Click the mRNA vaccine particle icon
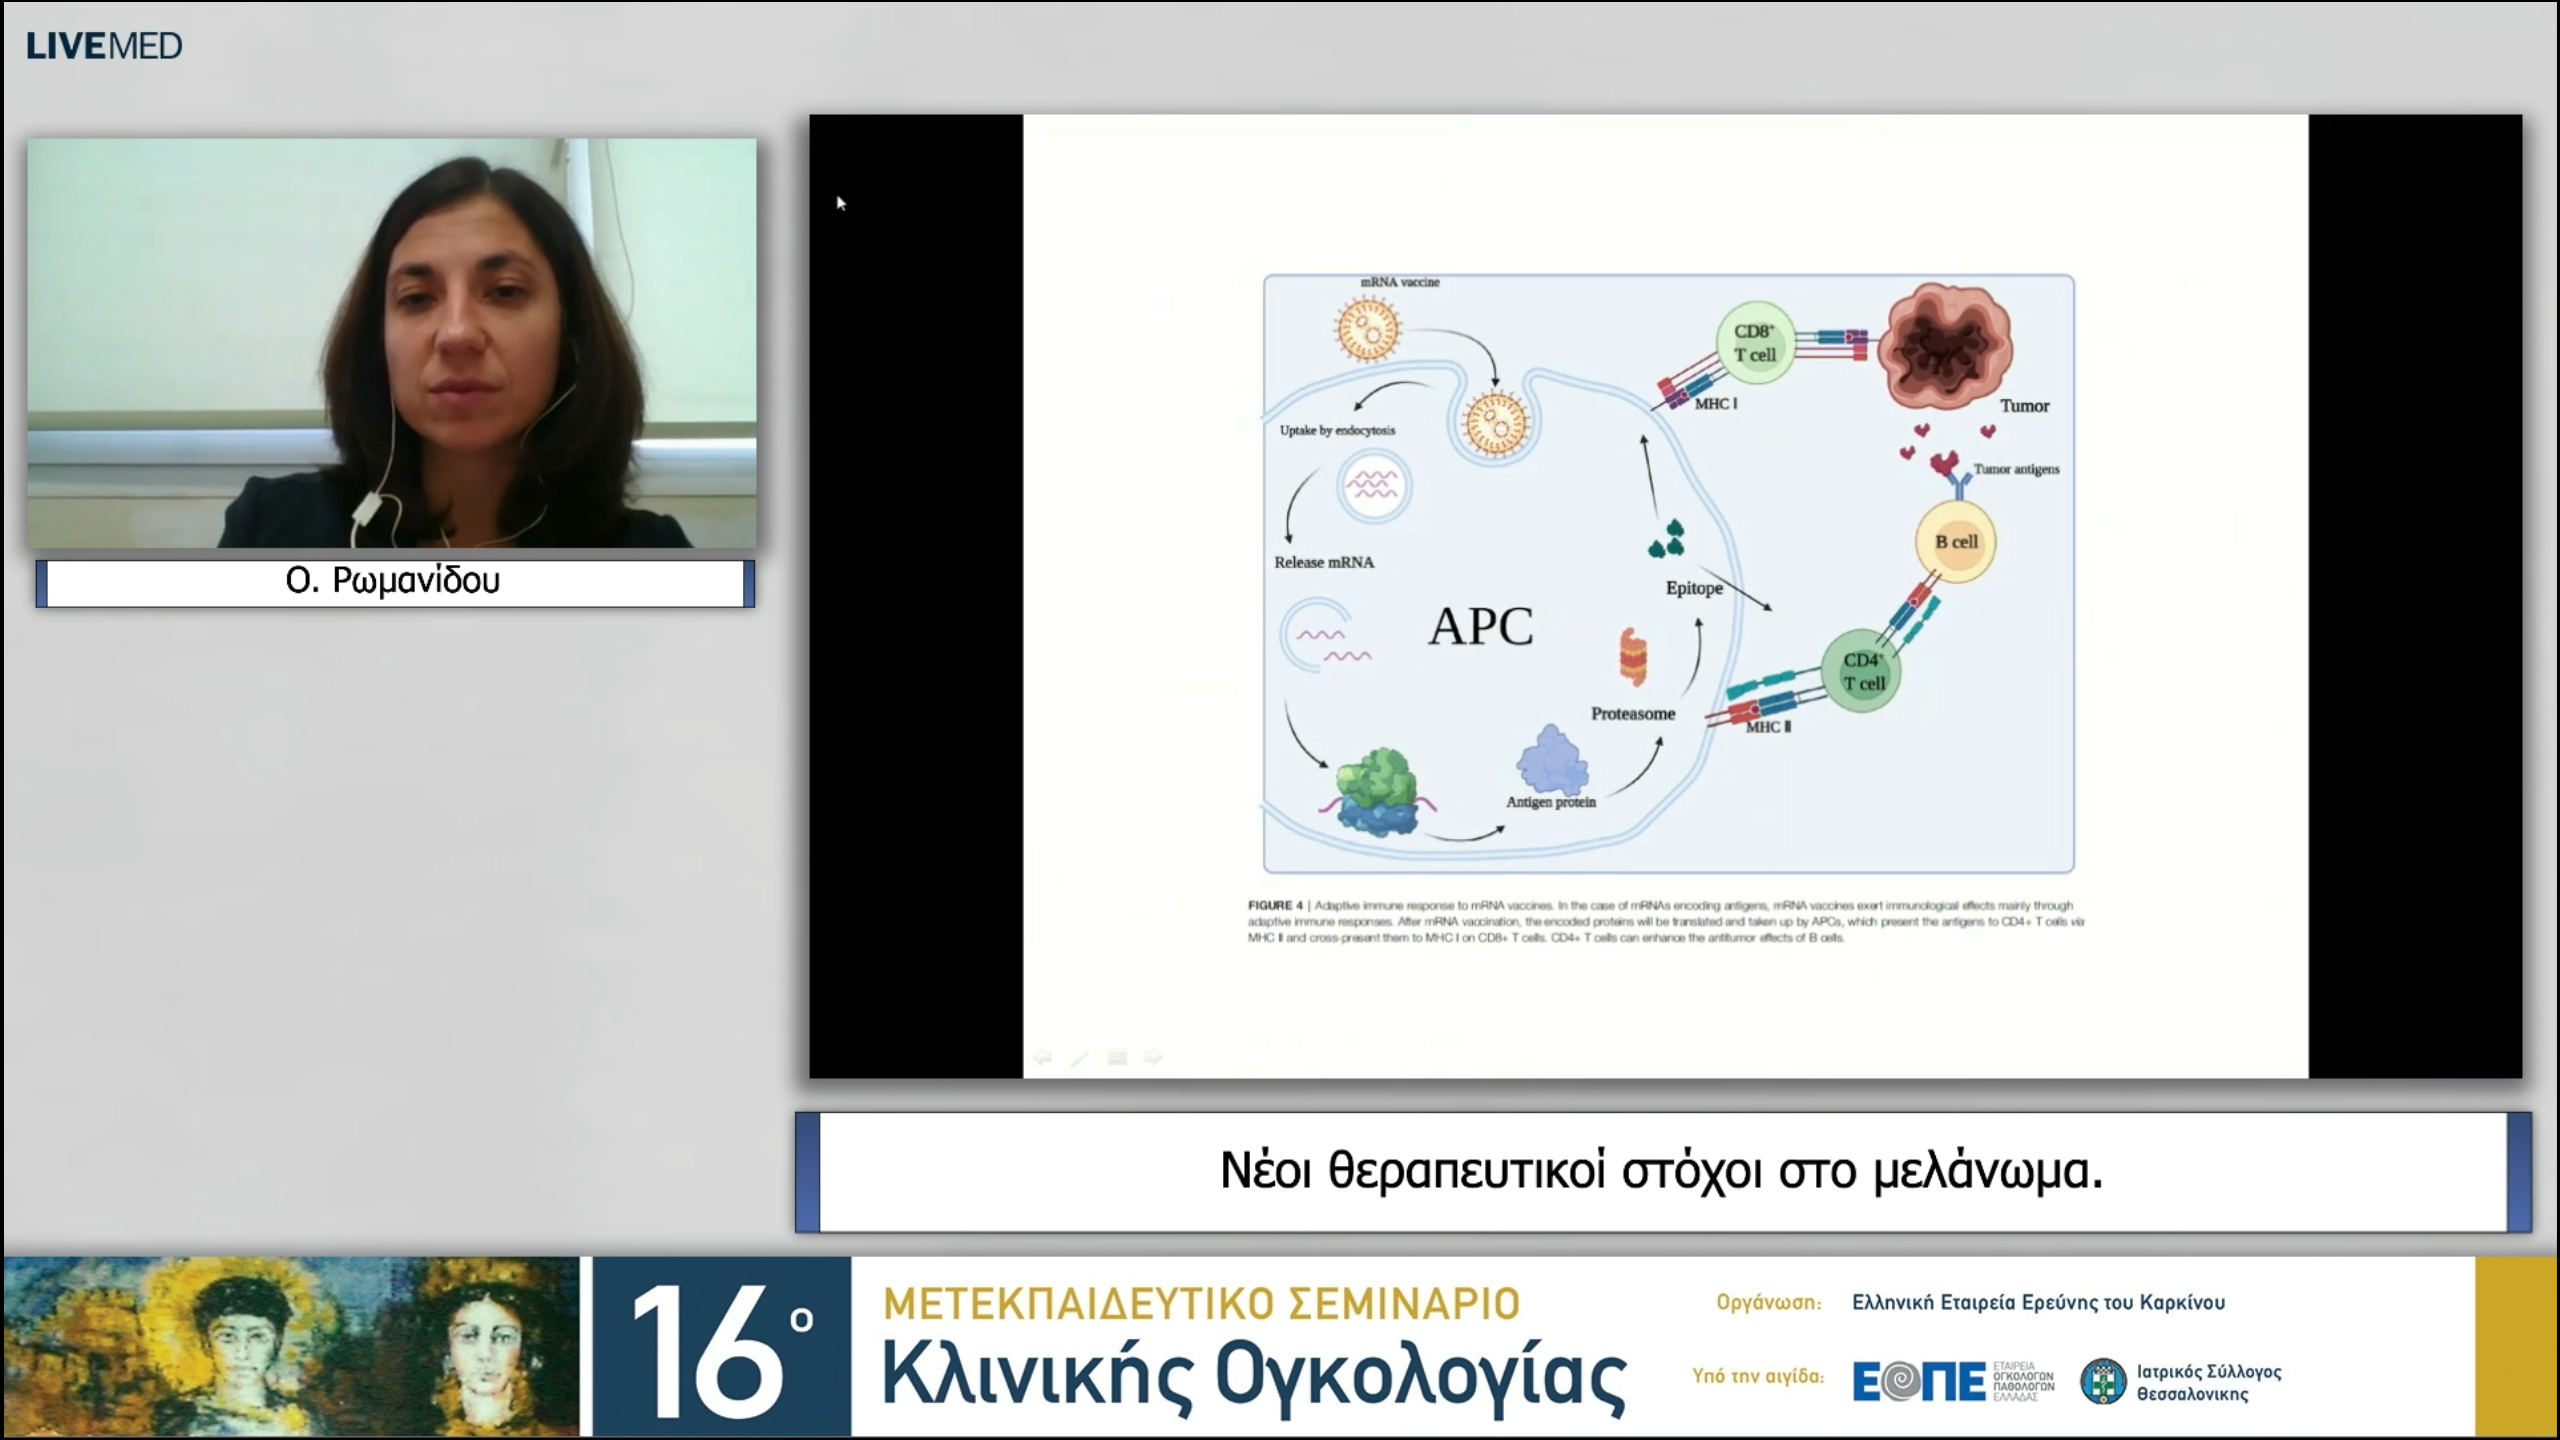 1367,330
